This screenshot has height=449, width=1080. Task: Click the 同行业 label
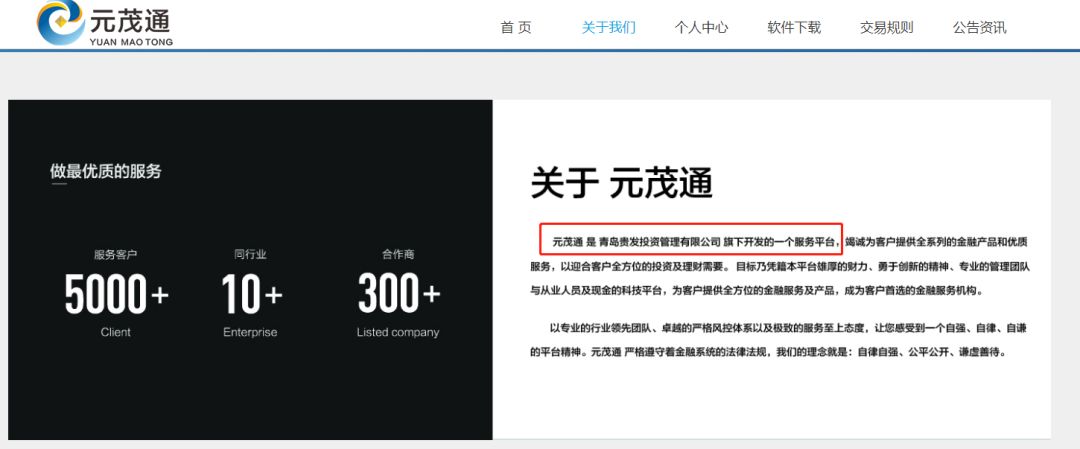coord(250,255)
